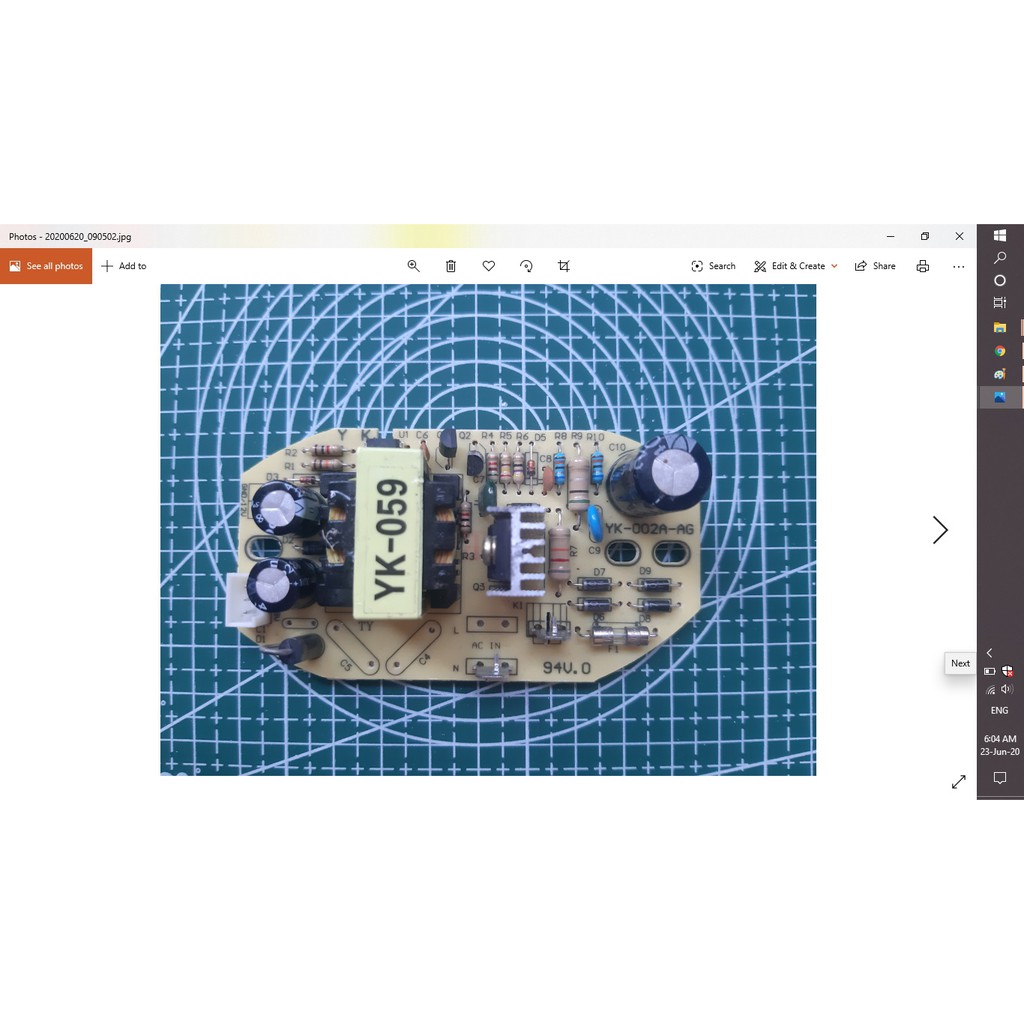Open Windows Start menu
Image resolution: width=1024 pixels, height=1024 pixels.
tap(999, 236)
